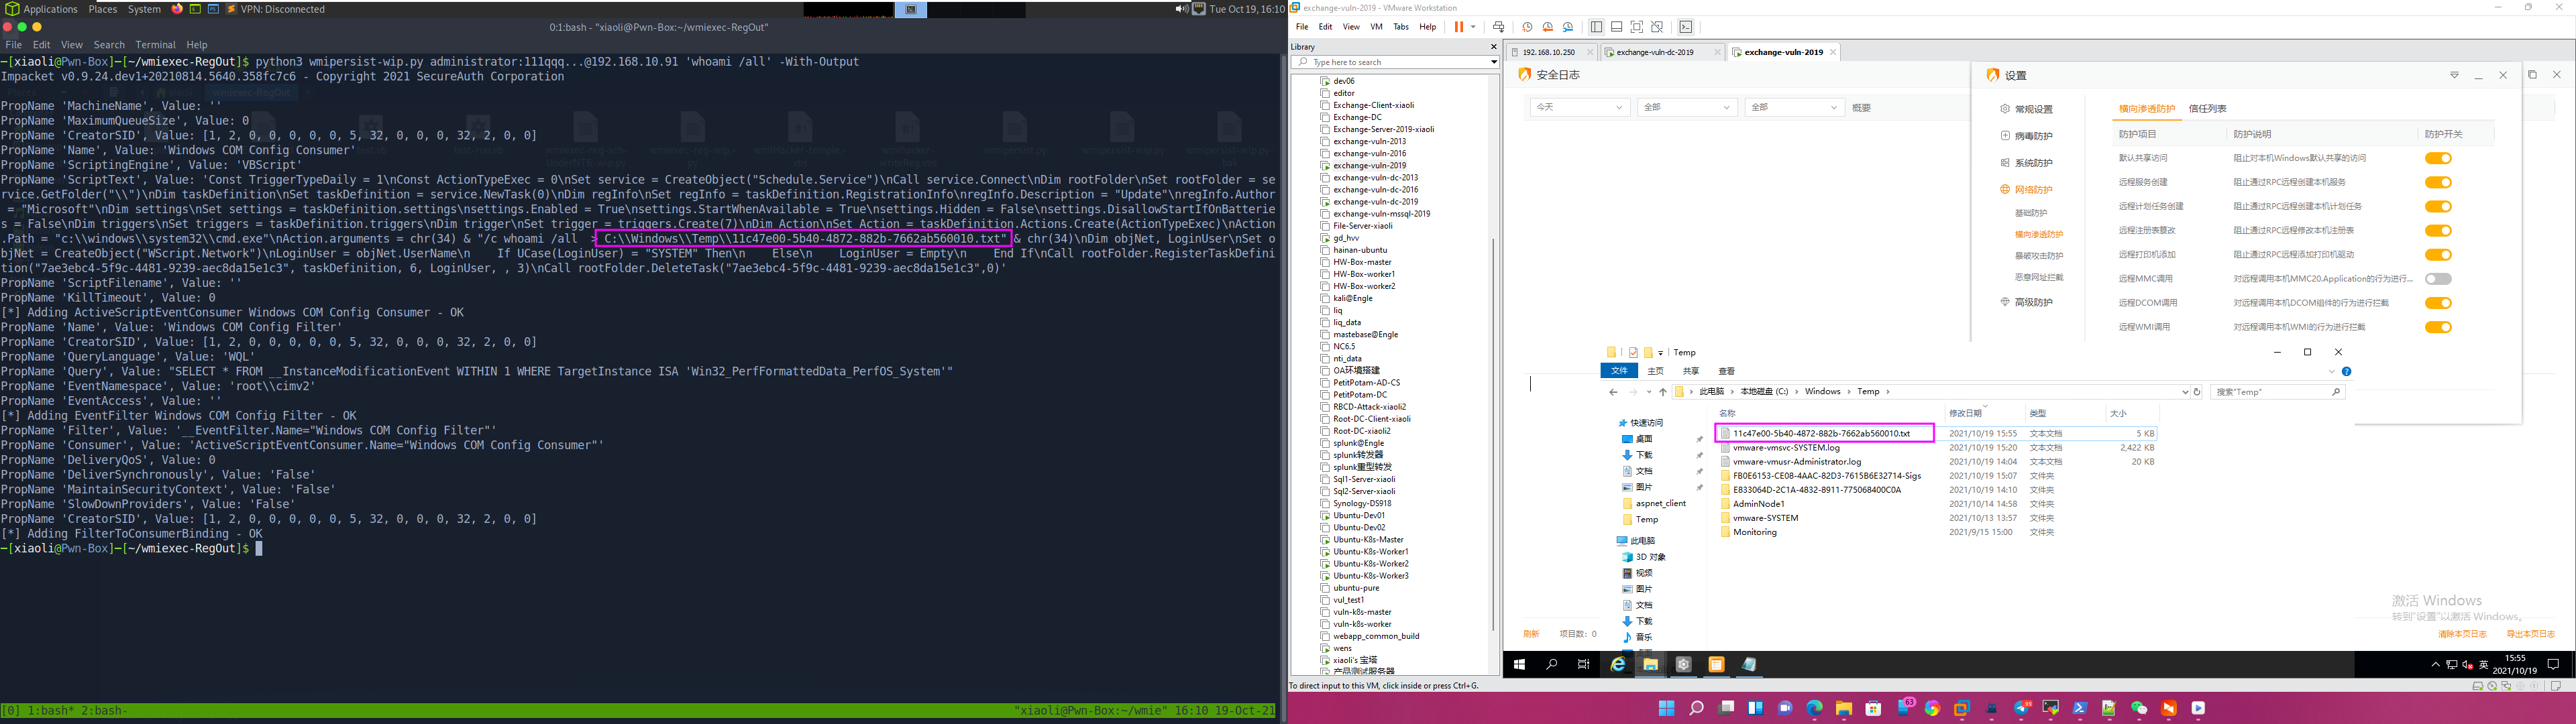This screenshot has height=724, width=2576.
Task: Click 清除本页日志 link
Action: (x=2462, y=634)
